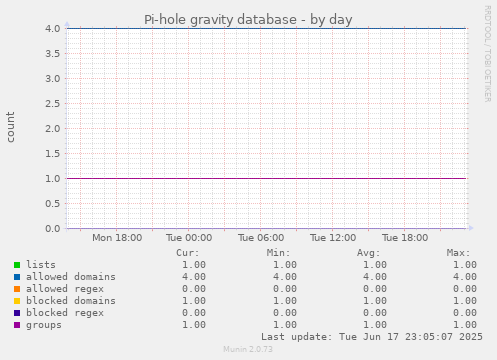Click allowed domains Max value 4.00
Screen dimensions: 497x360
(465, 277)
